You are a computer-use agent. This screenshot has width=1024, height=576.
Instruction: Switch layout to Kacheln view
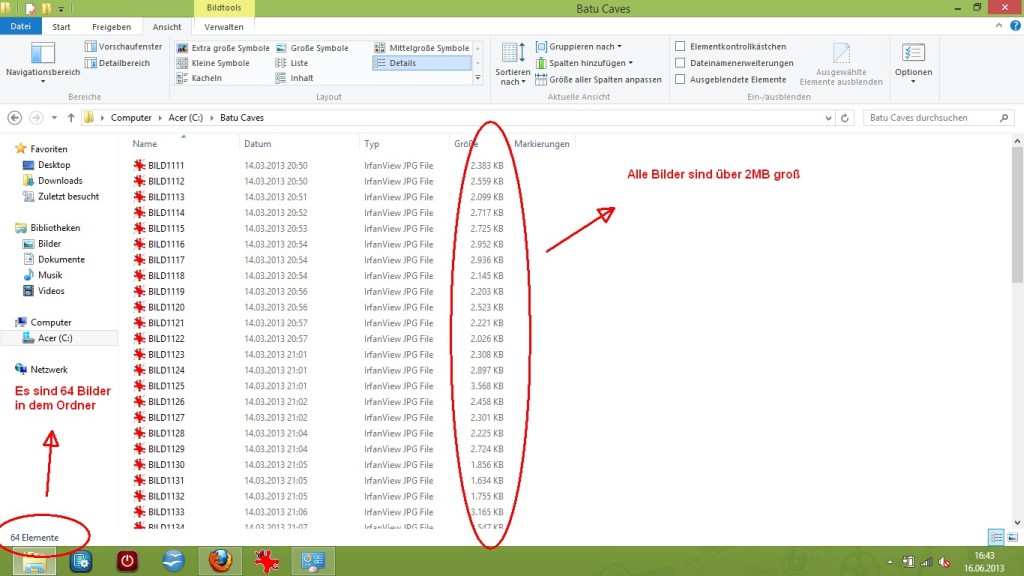182,78
